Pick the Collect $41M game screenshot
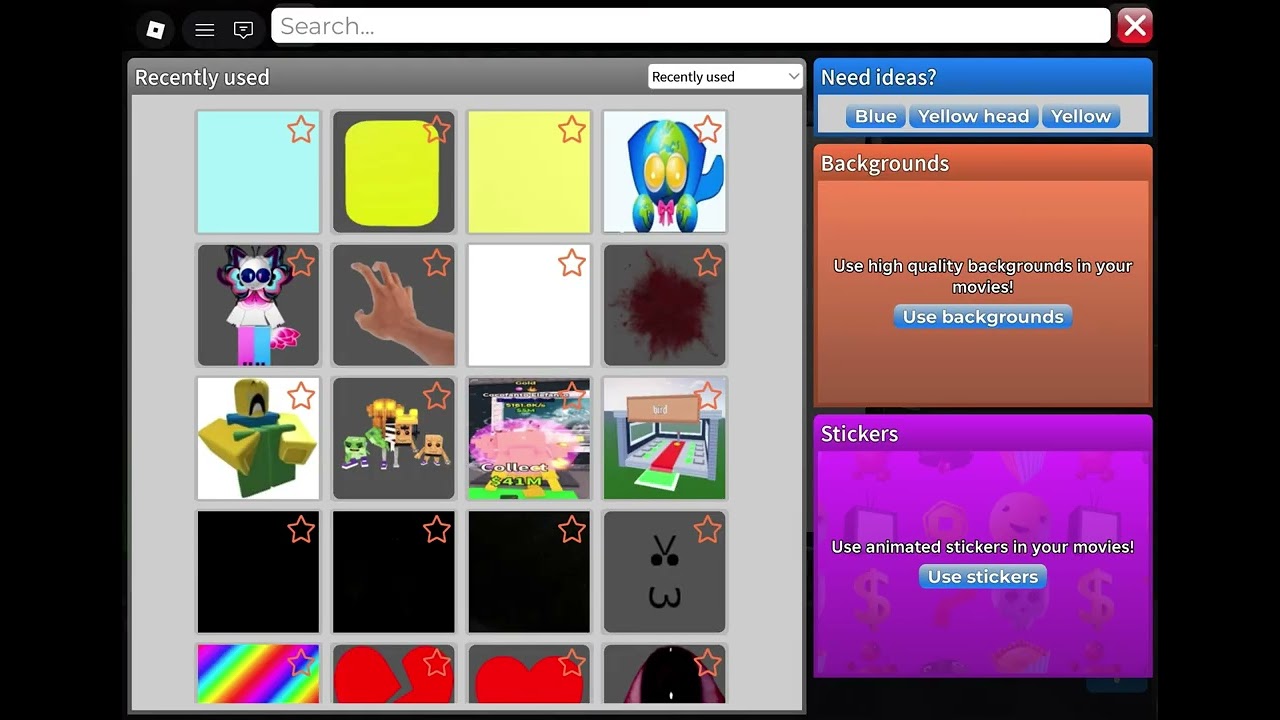Screen dimensions: 1280x720 [529, 438]
